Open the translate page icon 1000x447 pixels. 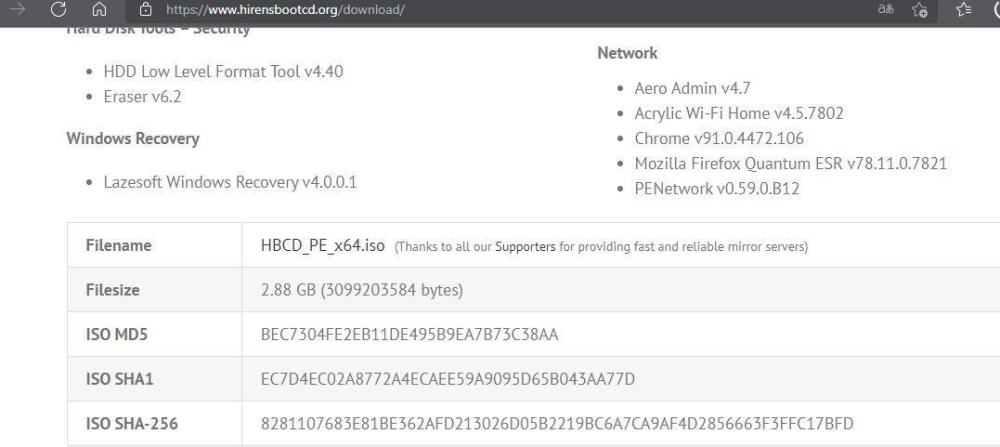910,10
